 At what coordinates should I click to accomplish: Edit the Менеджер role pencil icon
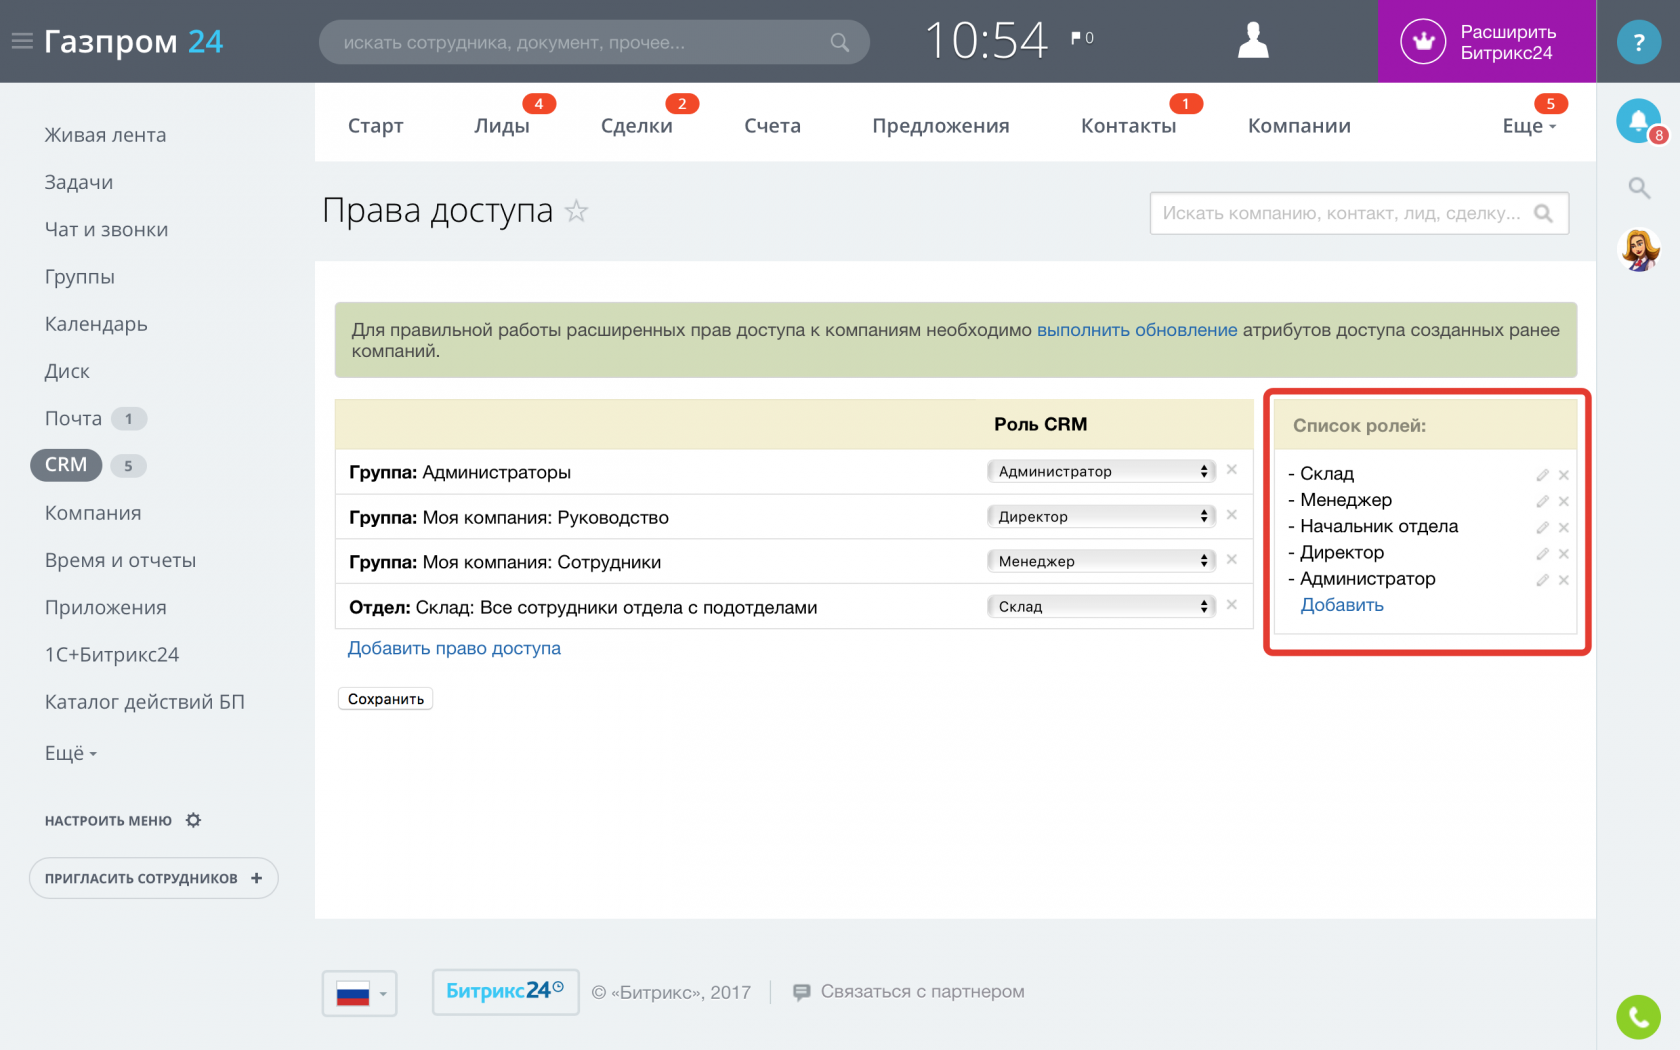click(x=1542, y=501)
